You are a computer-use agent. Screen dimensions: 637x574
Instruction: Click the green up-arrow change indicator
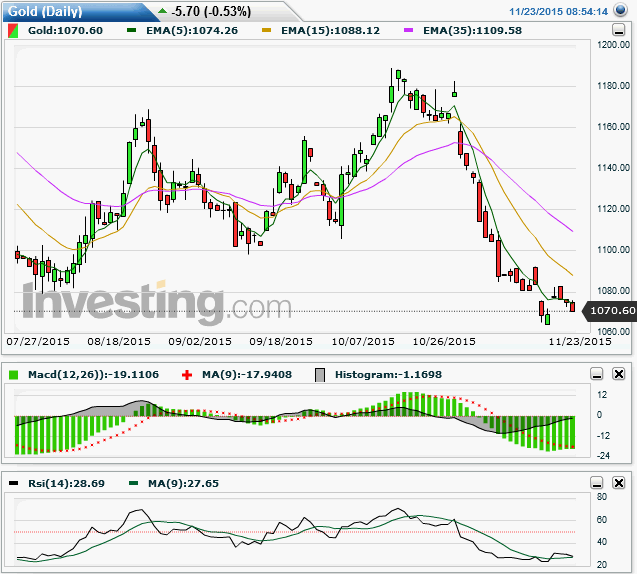tap(162, 11)
